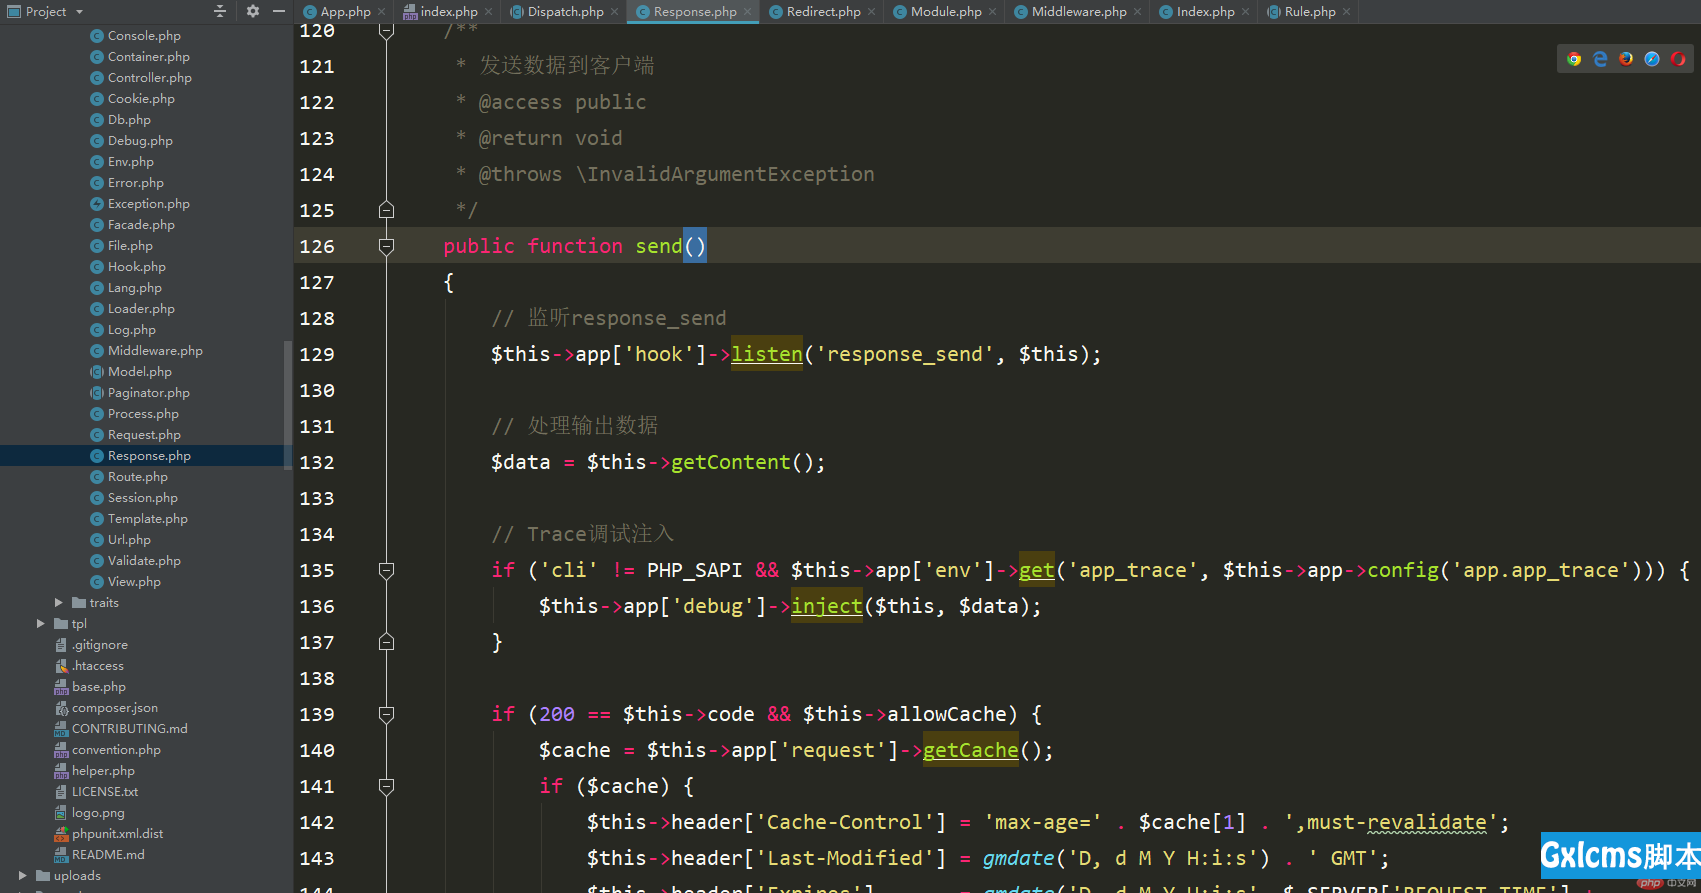Click the inject method call on line 136
This screenshot has width=1701, height=893.
(827, 606)
